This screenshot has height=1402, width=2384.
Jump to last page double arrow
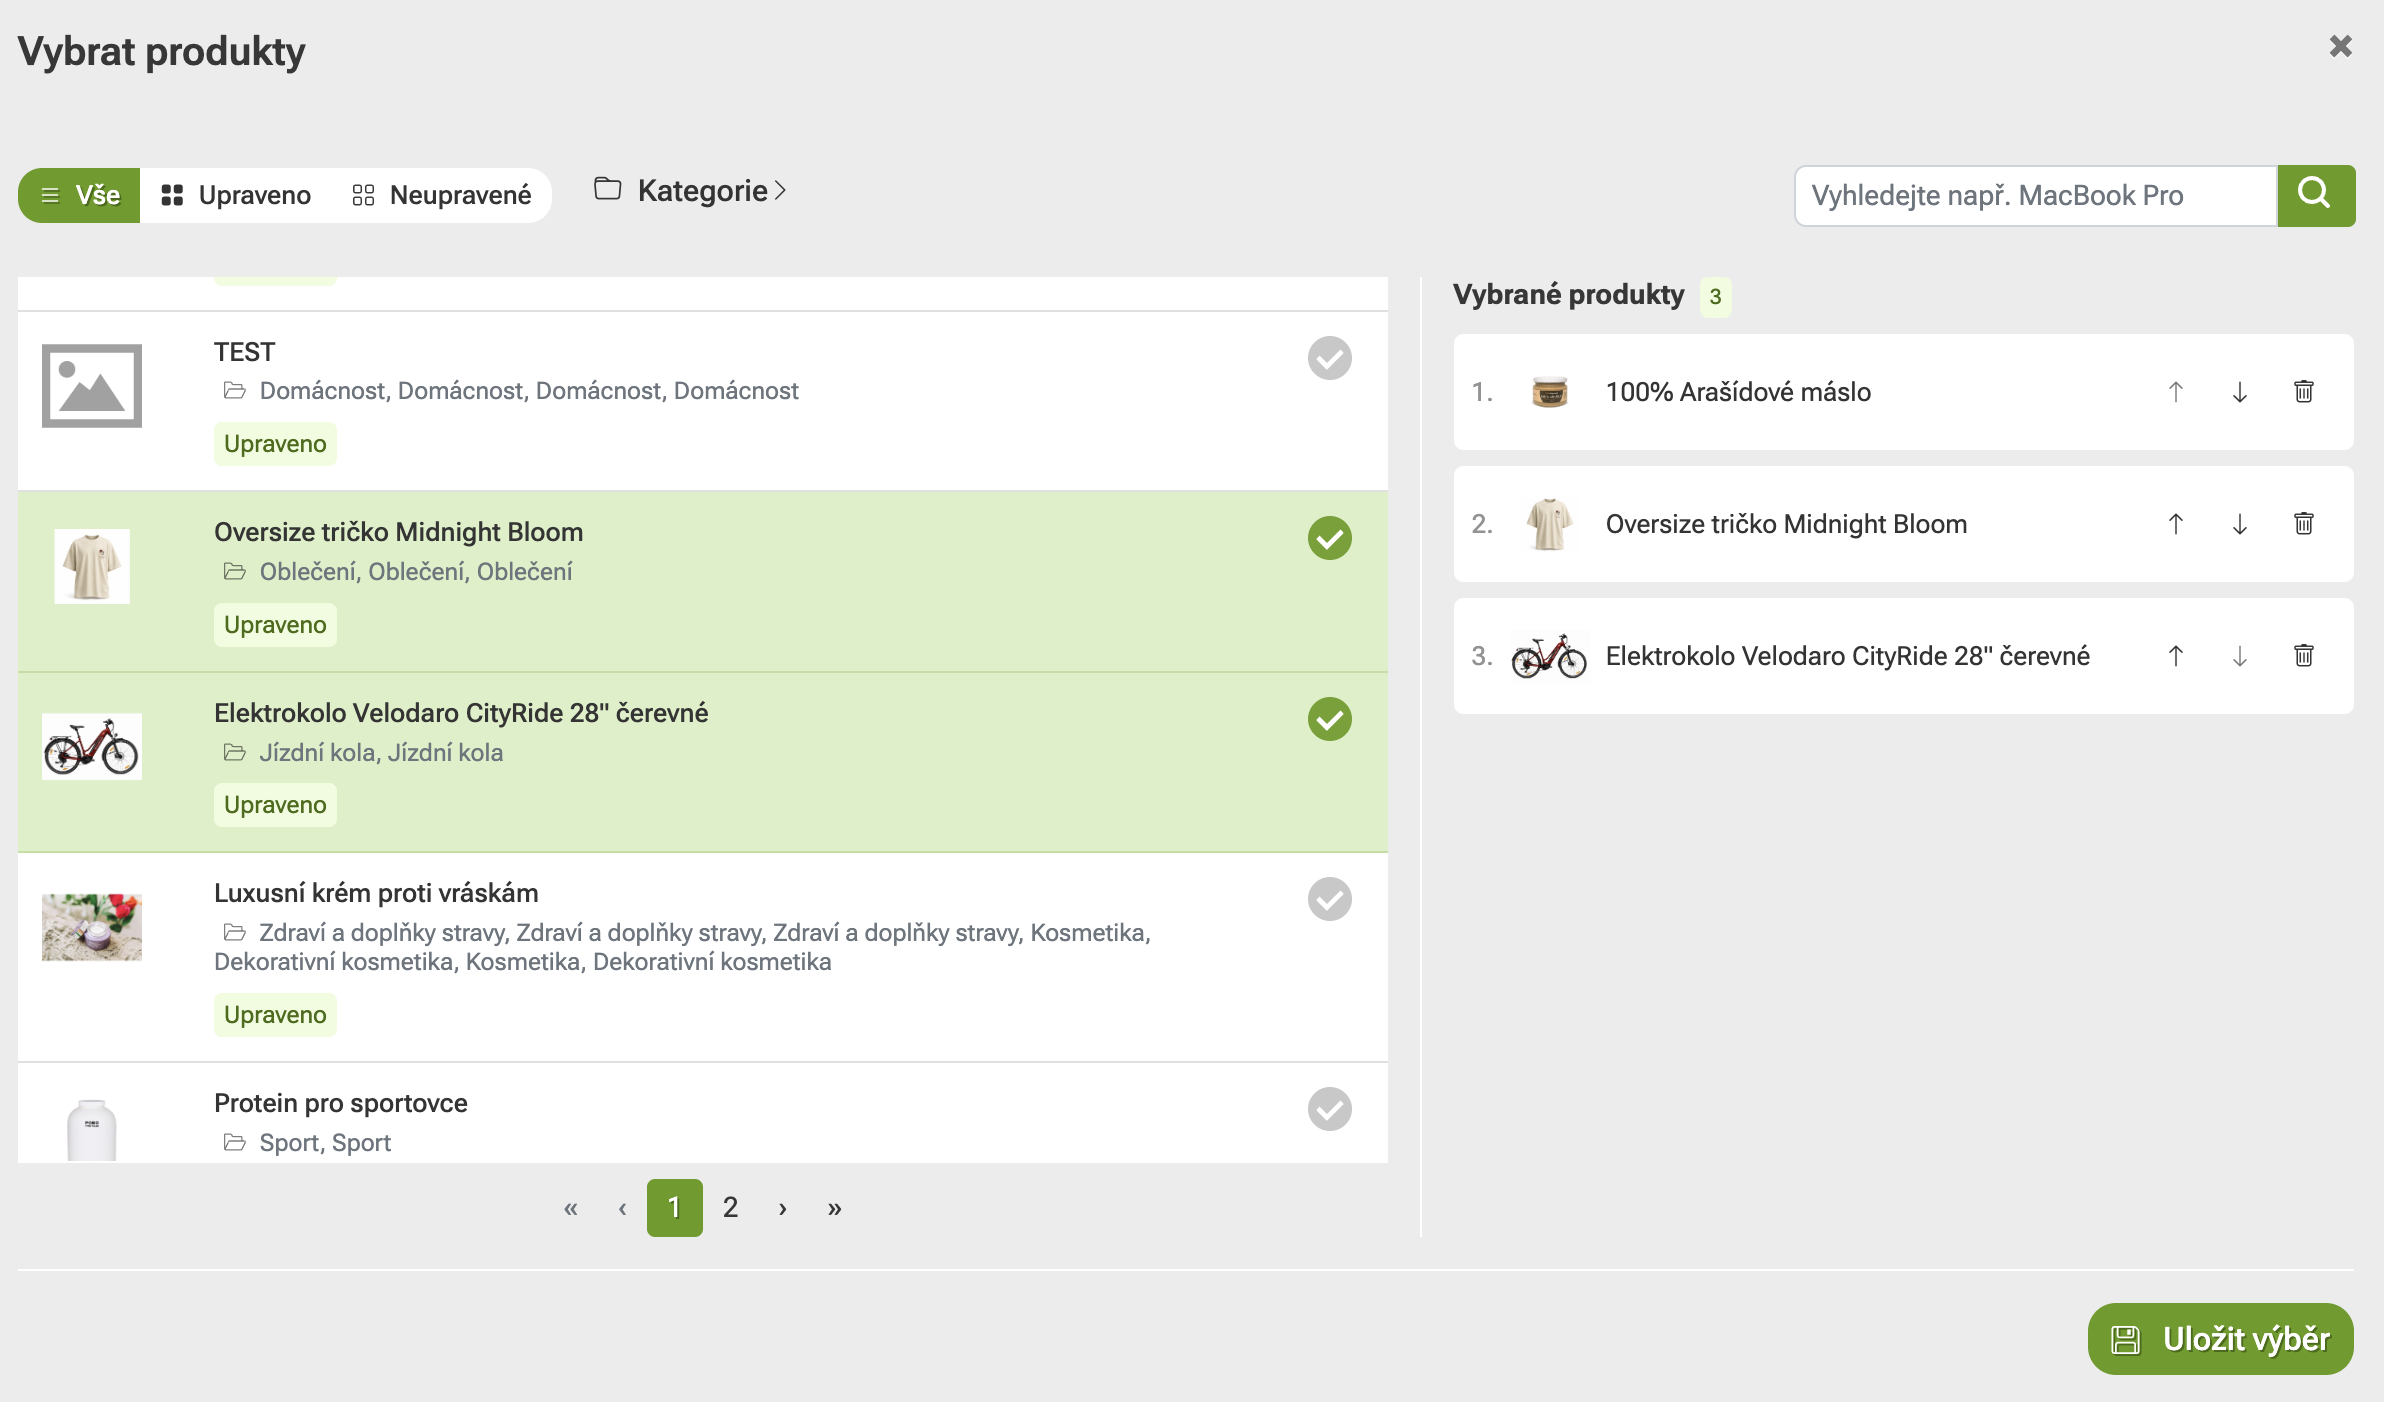[835, 1208]
